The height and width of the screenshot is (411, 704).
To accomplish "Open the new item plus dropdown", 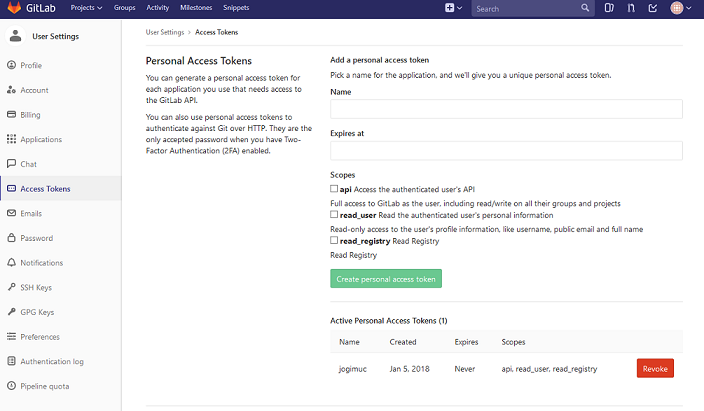I will click(x=453, y=8).
